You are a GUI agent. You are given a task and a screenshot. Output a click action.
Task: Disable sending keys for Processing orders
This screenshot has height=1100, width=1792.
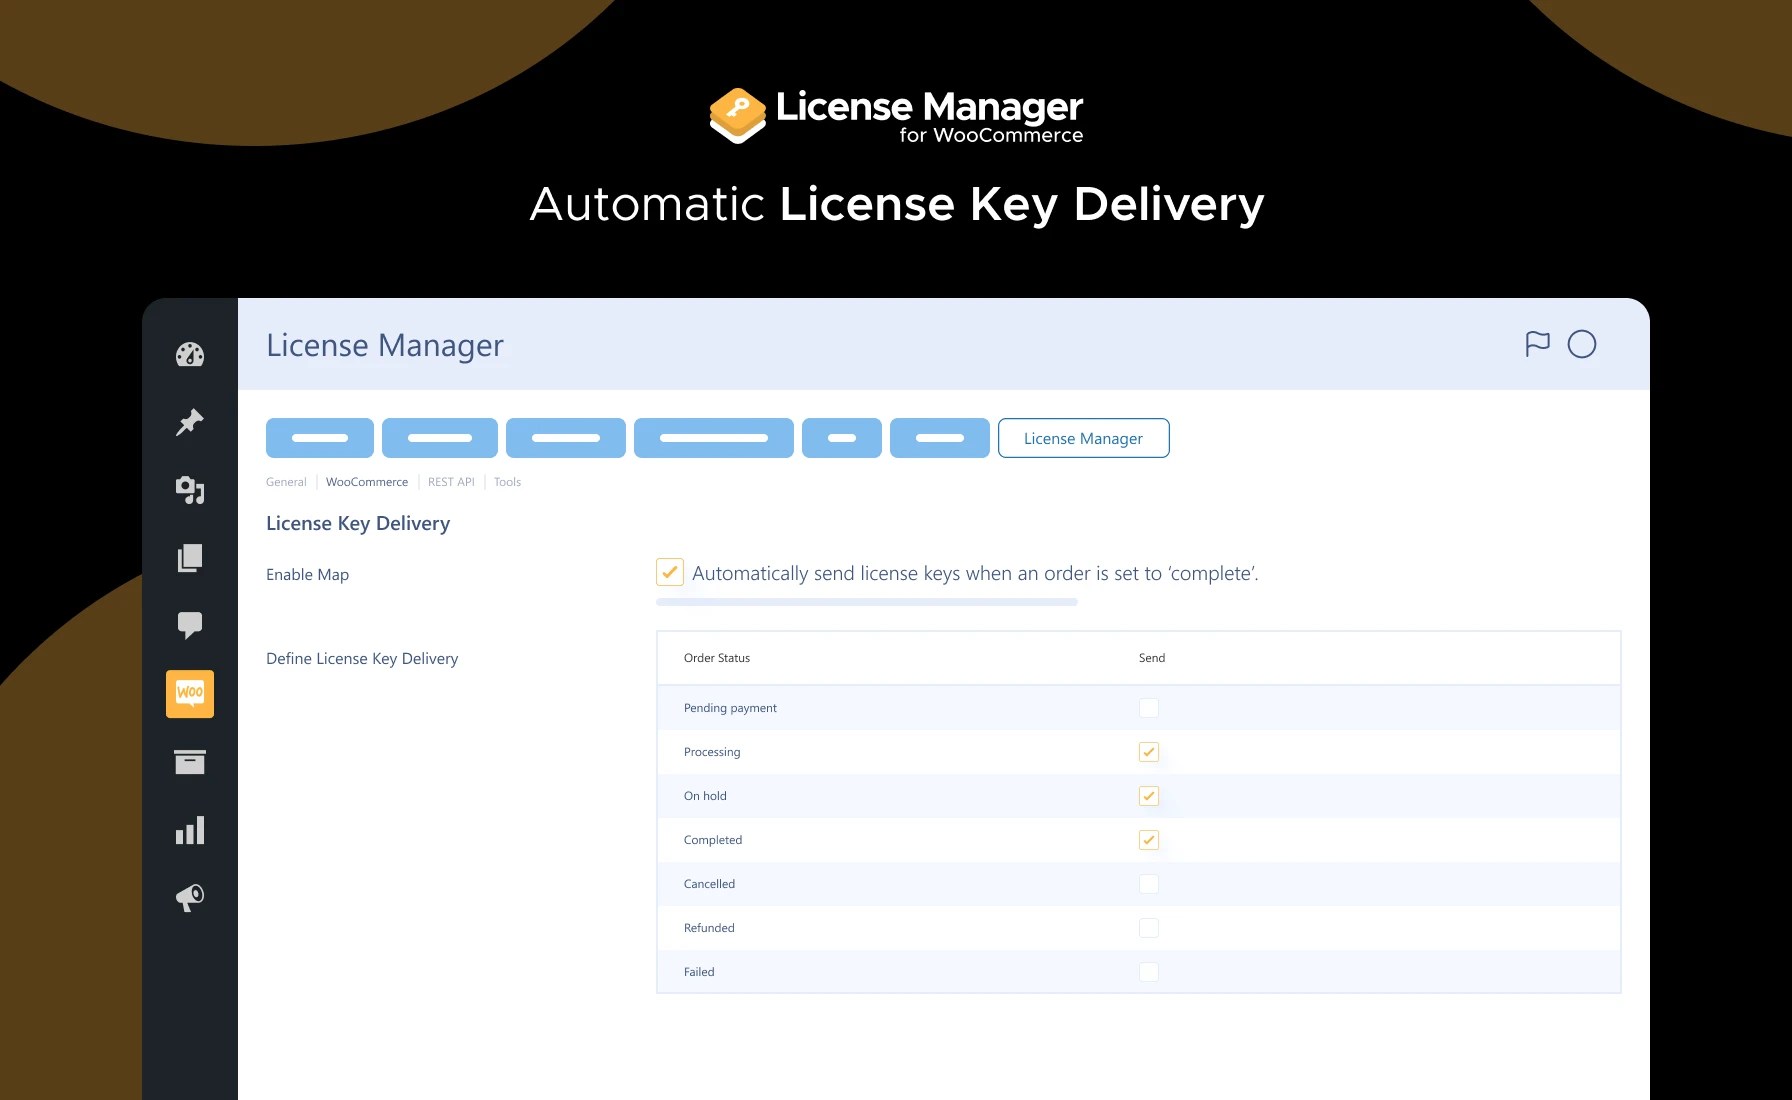pos(1148,752)
